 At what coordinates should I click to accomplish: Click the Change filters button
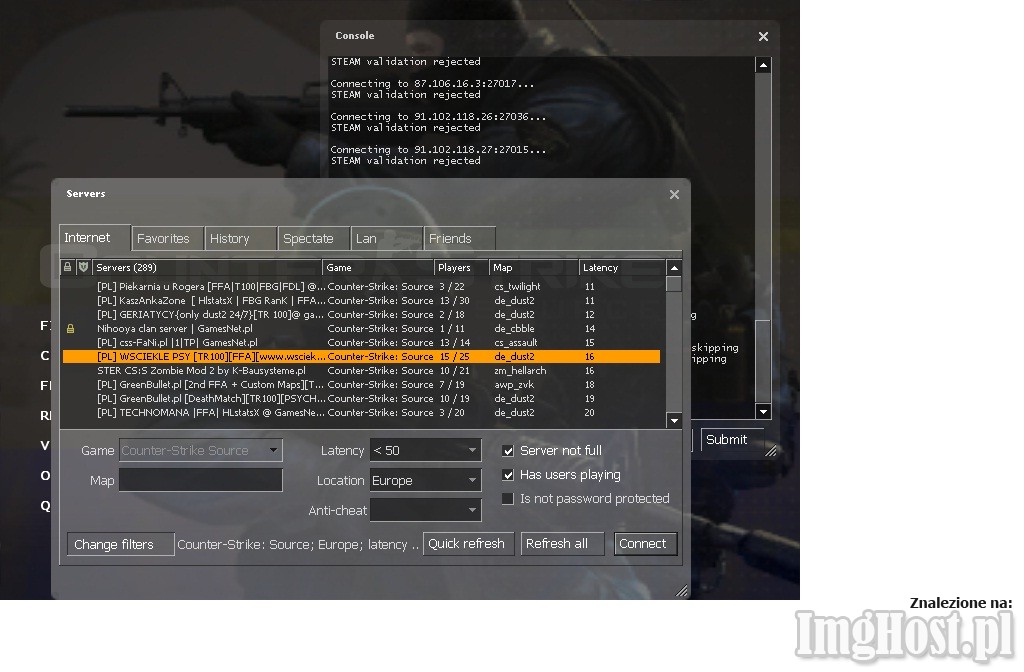coord(120,544)
